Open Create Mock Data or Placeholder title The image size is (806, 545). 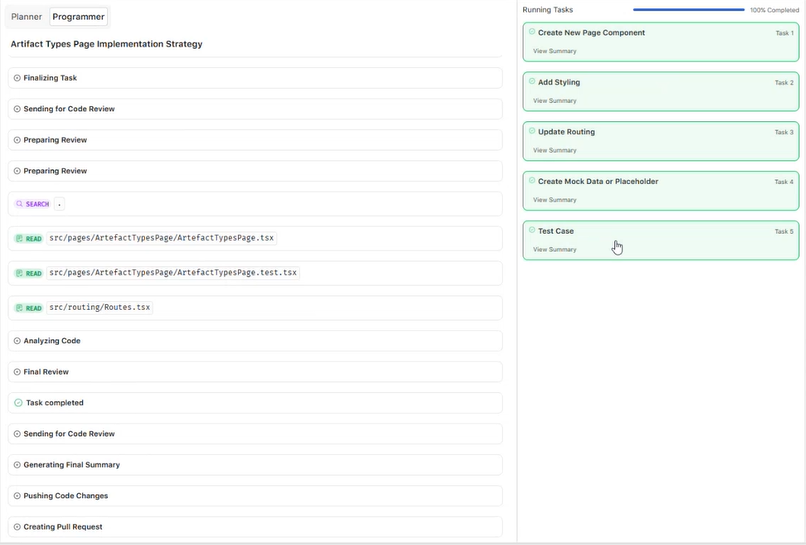tap(598, 181)
